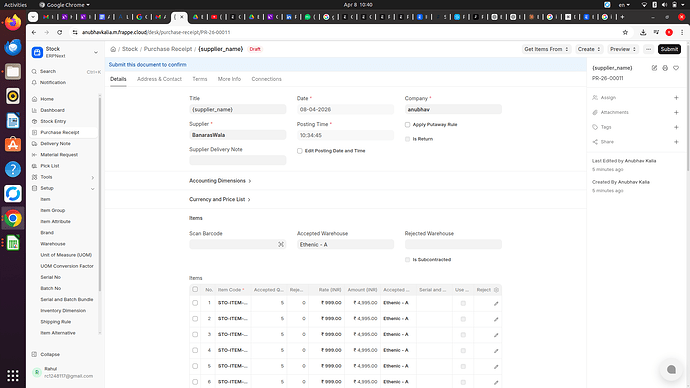Viewport: 690px width, 388px height.
Task: Reload the page in Chrome
Action: point(59,32)
